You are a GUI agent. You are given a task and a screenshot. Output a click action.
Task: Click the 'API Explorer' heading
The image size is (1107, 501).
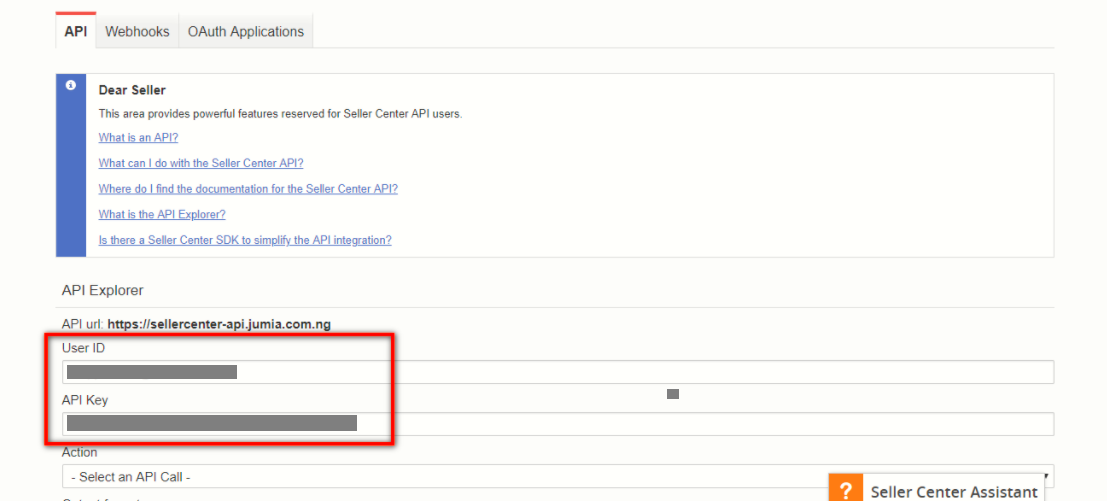pyautogui.click(x=102, y=290)
